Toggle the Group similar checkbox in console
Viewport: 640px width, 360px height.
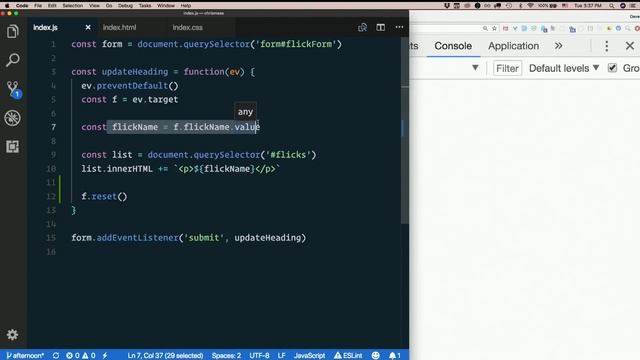pos(612,68)
